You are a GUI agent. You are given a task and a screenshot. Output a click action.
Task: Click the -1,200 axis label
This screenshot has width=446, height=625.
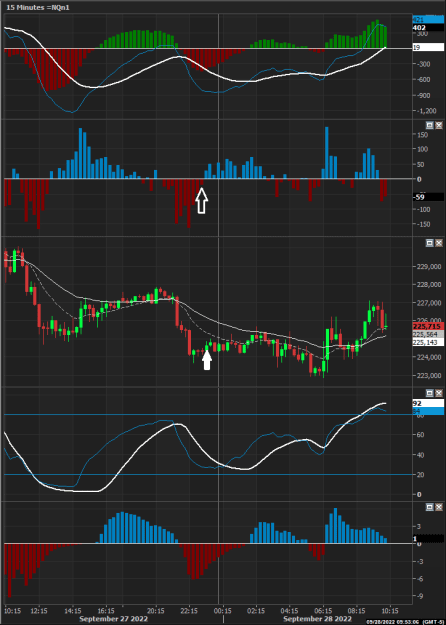click(425, 111)
